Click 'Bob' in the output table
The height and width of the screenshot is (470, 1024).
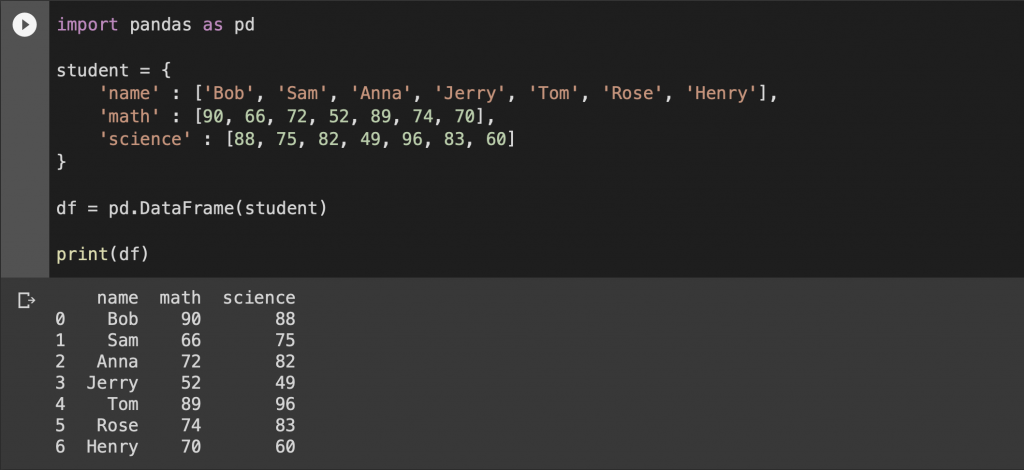[123, 319]
